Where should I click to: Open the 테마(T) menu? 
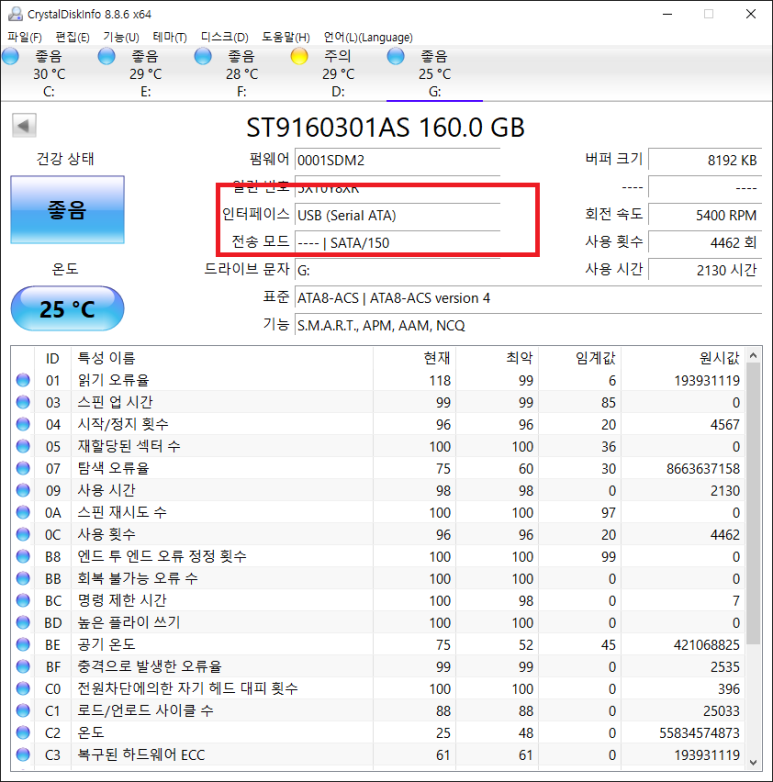[170, 37]
